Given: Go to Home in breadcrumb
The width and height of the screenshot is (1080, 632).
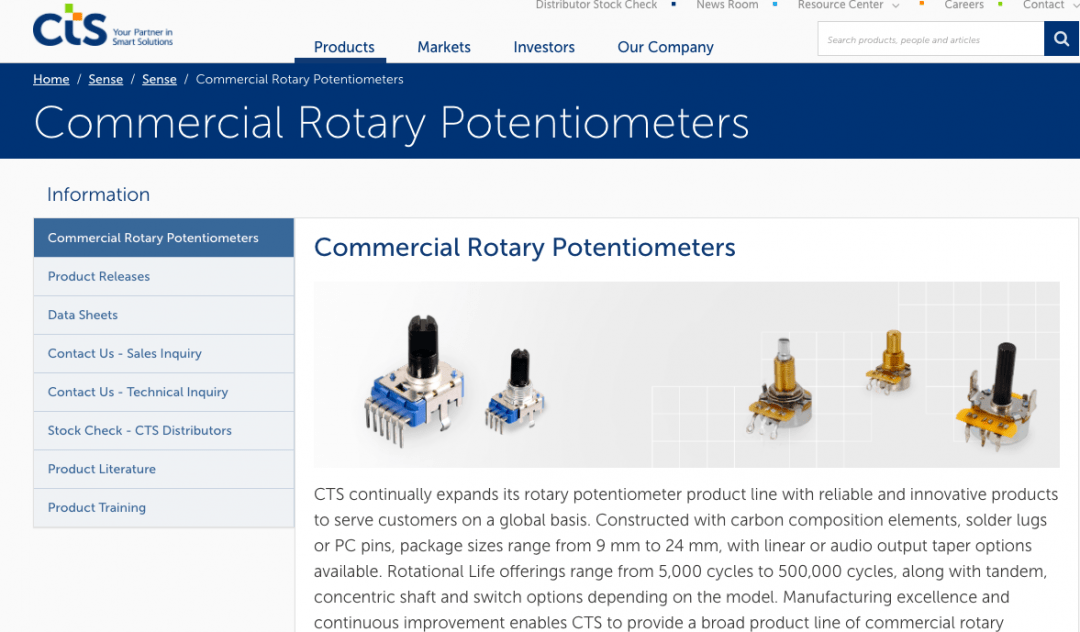Looking at the screenshot, I should click(x=51, y=79).
